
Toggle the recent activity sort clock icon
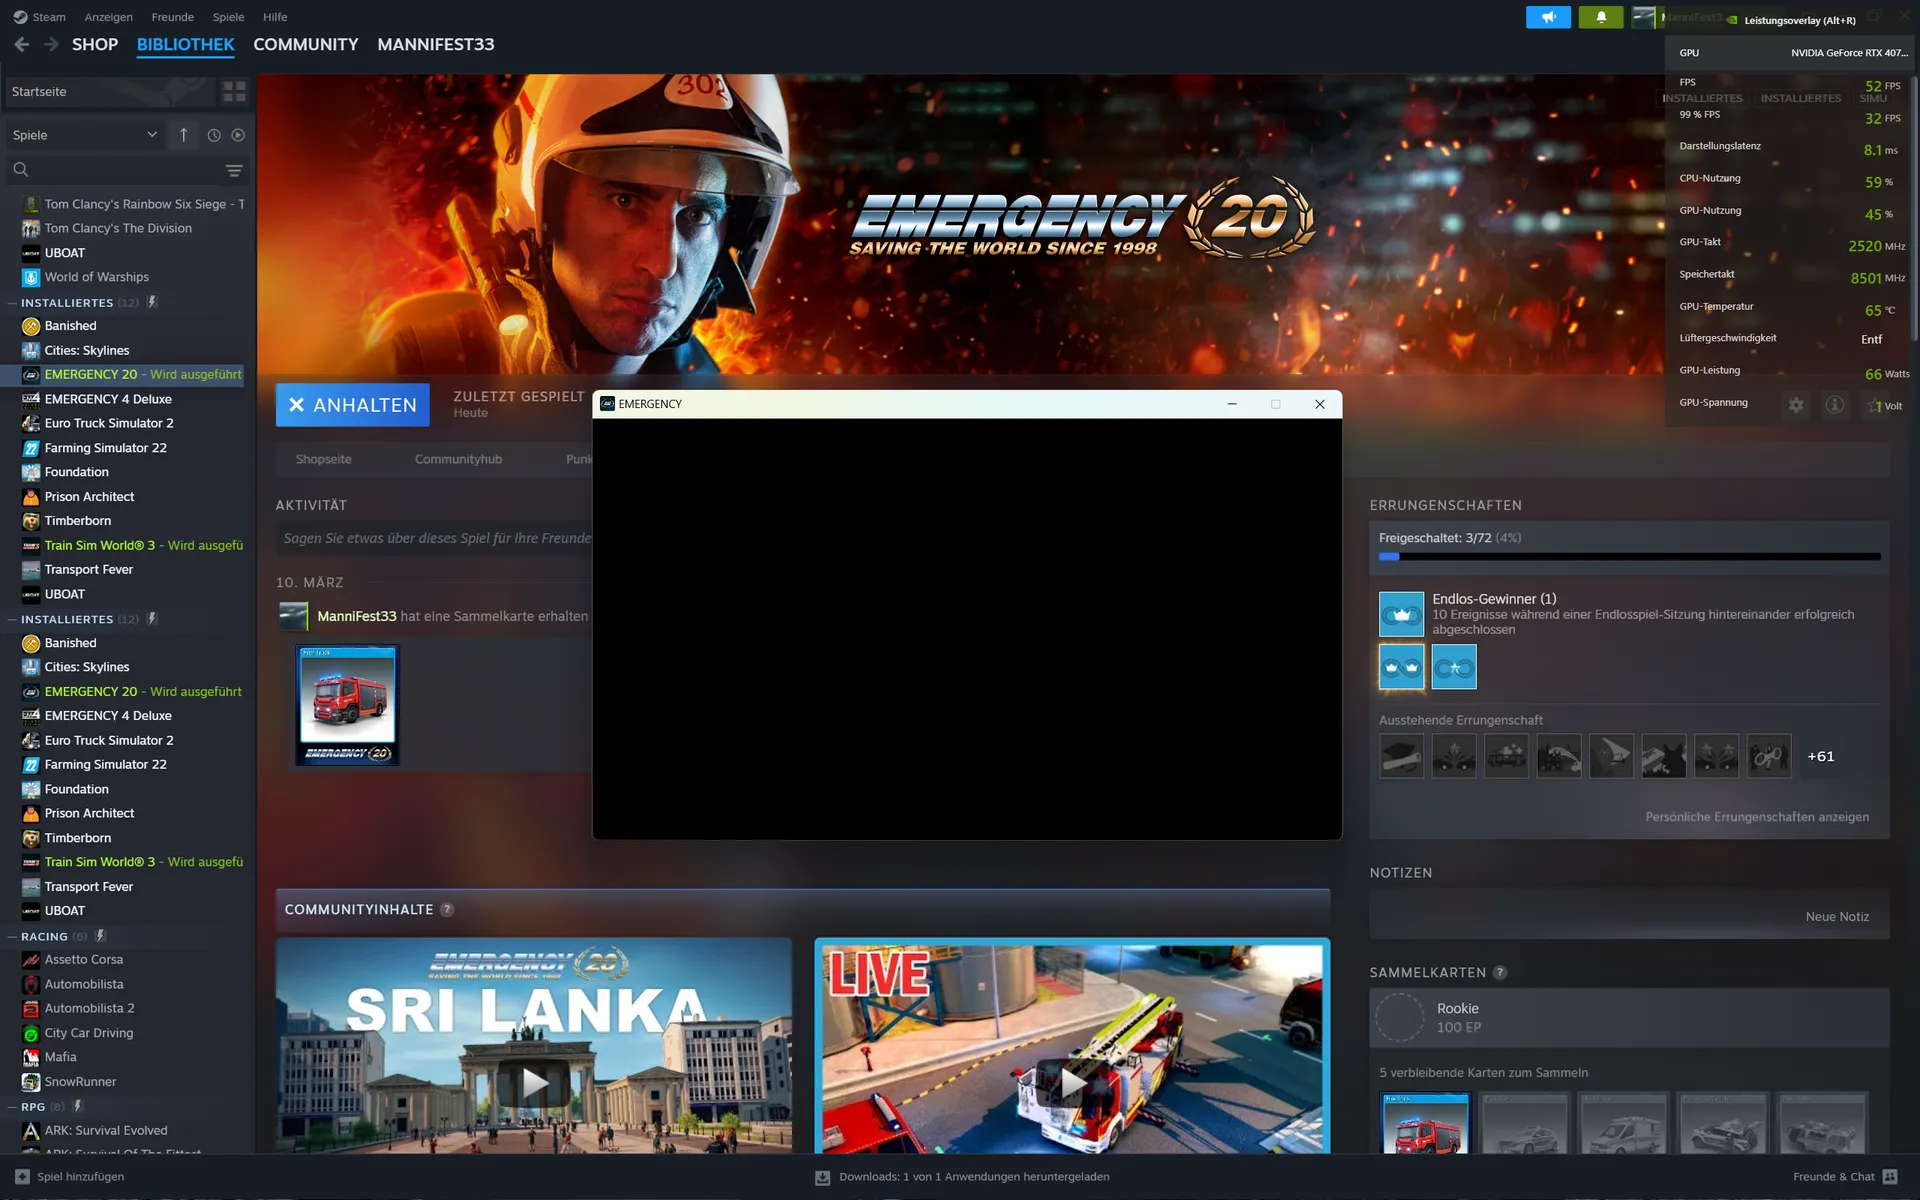(213, 135)
